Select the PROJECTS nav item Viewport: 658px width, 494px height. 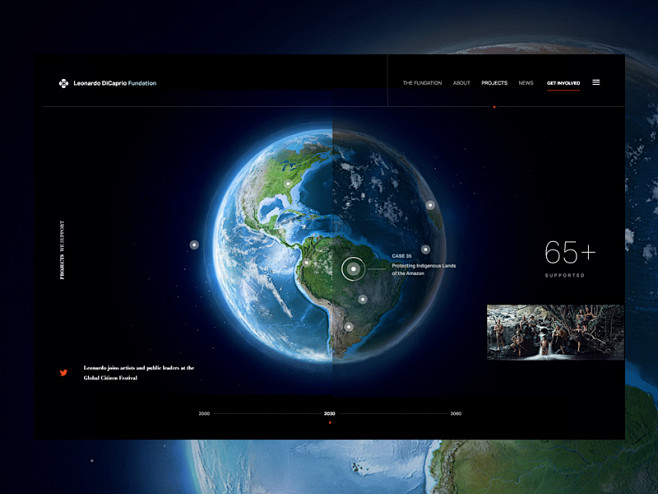pos(494,83)
